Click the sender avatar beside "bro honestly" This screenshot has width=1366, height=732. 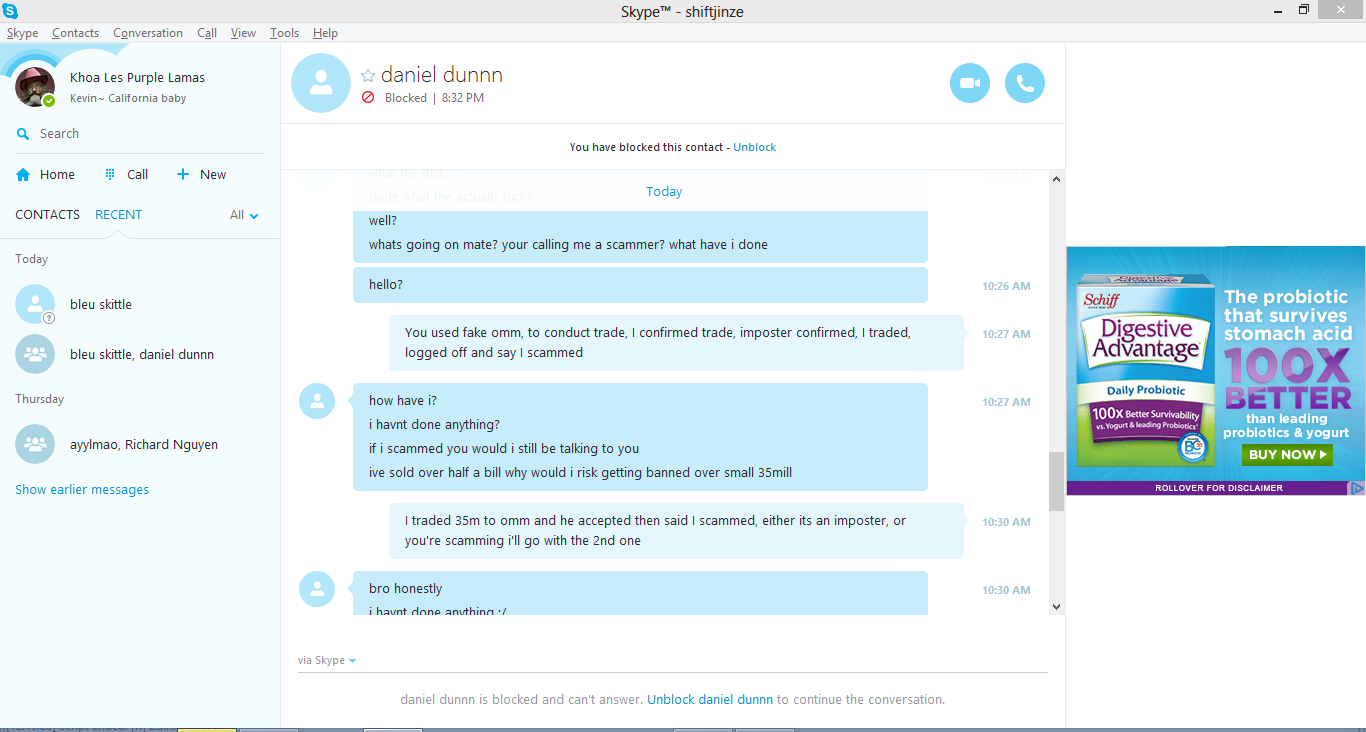point(317,589)
